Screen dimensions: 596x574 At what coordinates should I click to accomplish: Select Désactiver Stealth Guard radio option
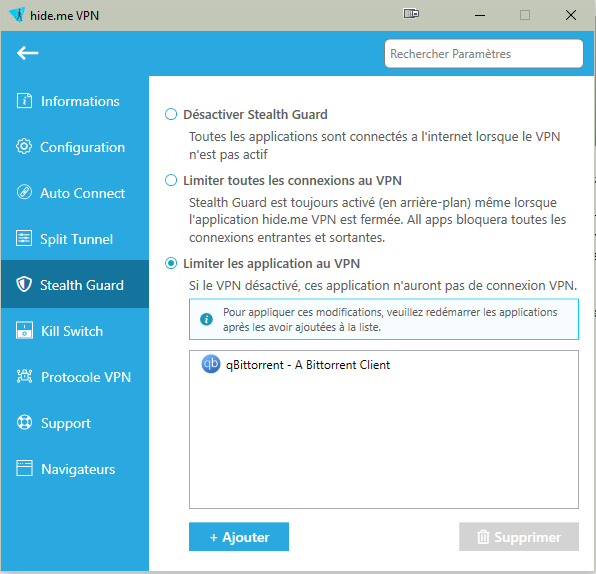[x=171, y=114]
